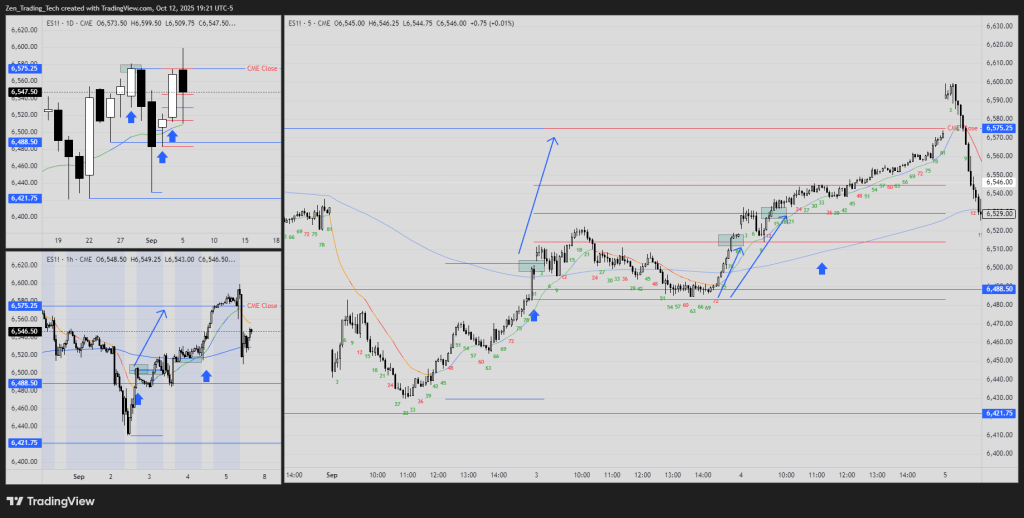
Task: Click the 6,575.25 price label on daily chart
Action: click(24, 70)
